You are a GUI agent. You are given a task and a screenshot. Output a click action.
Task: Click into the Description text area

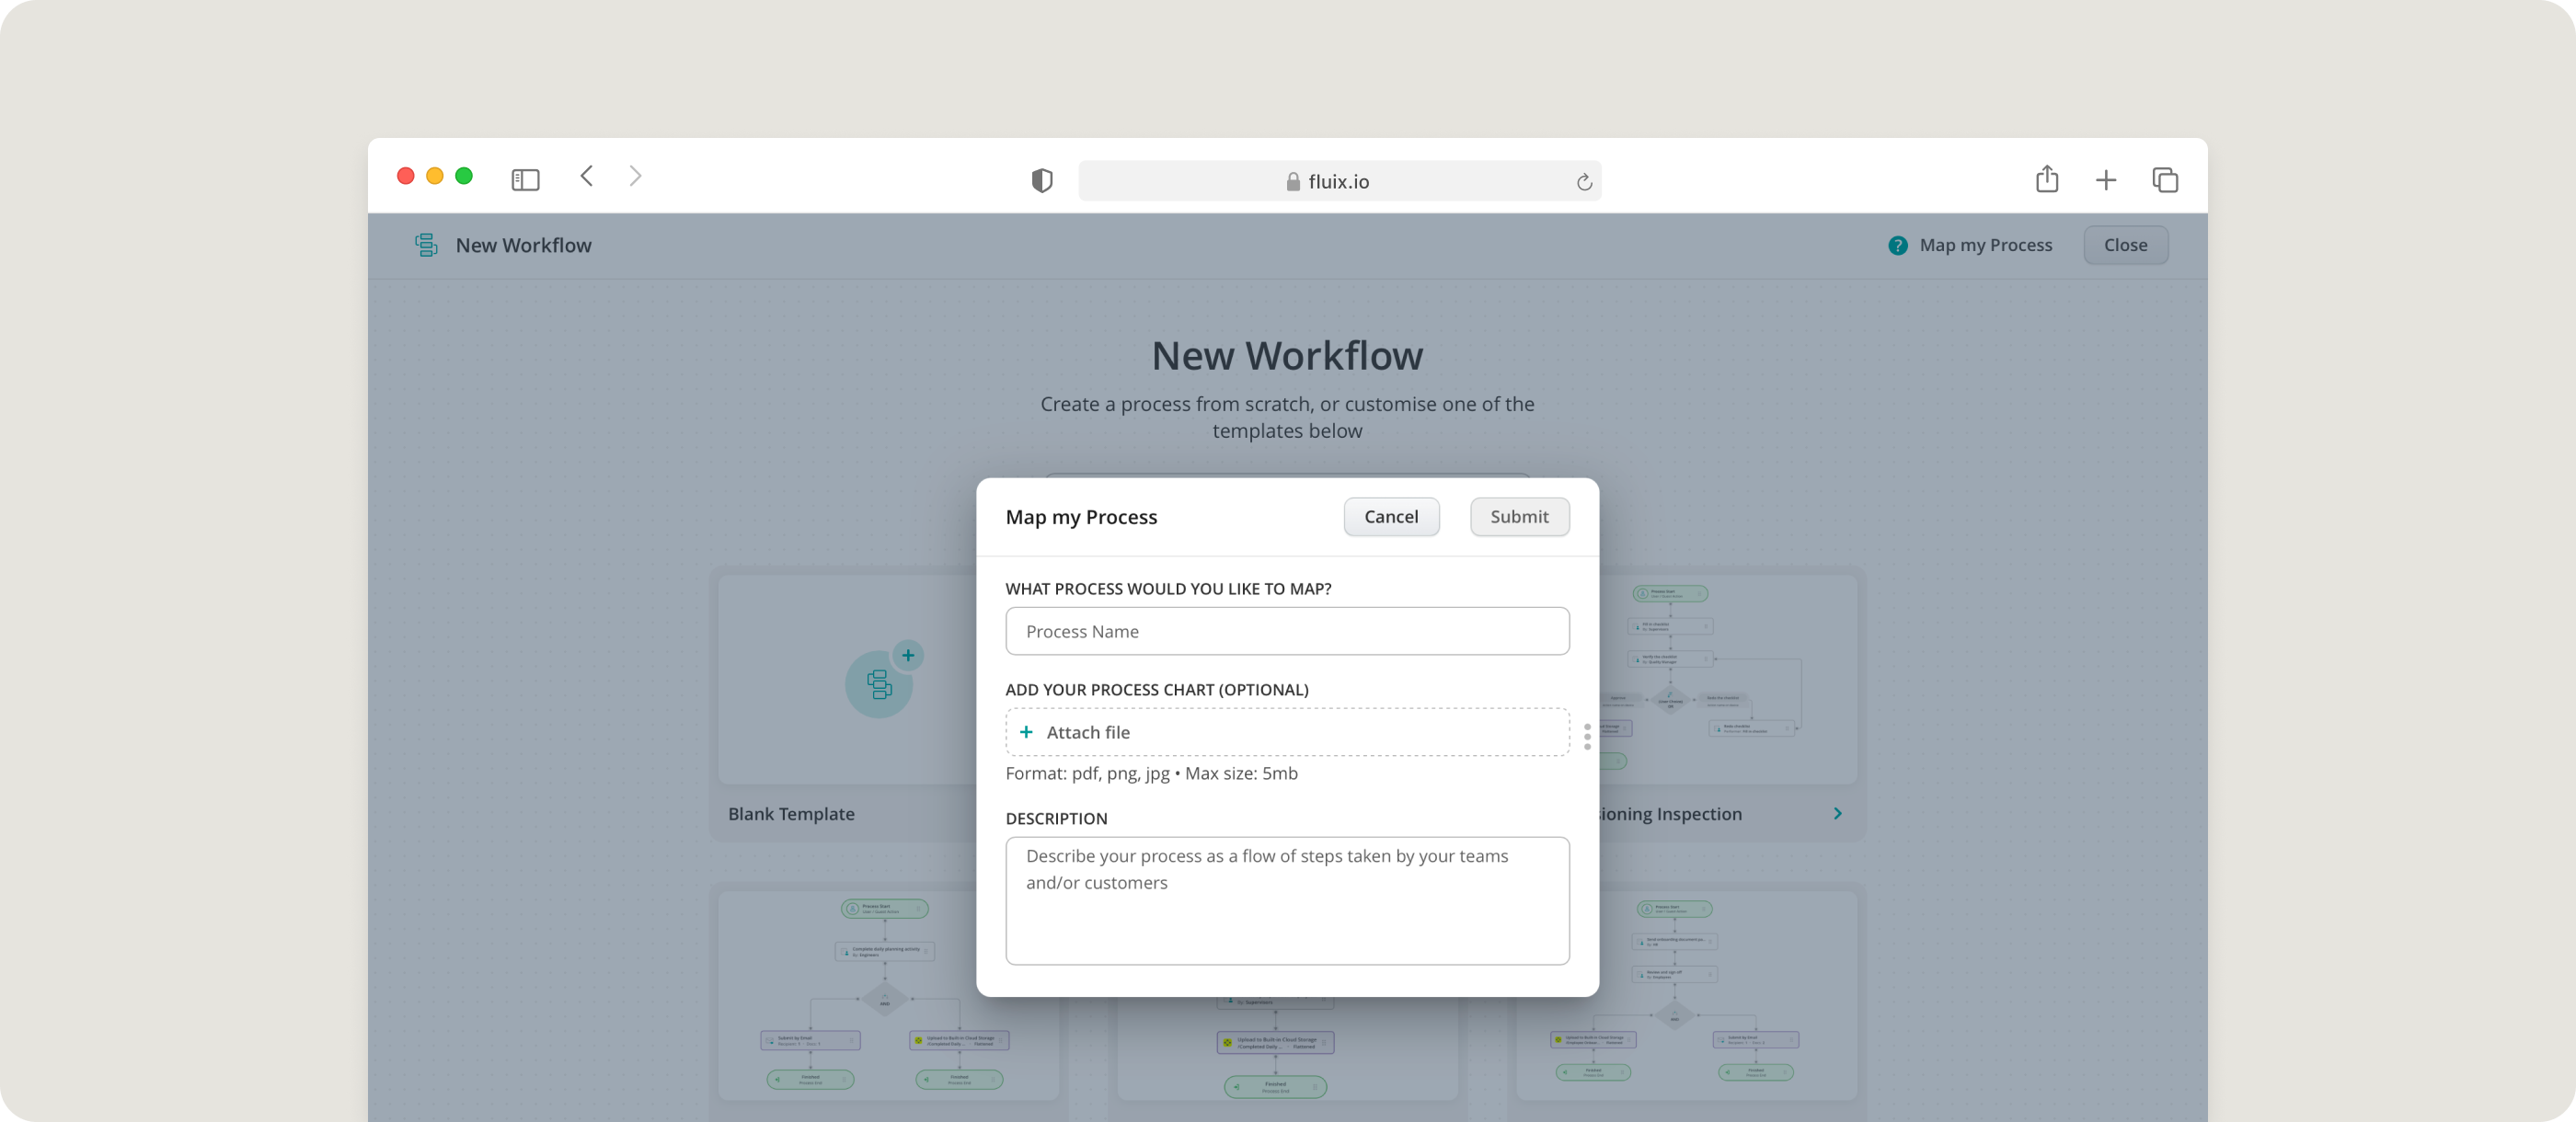[1287, 900]
